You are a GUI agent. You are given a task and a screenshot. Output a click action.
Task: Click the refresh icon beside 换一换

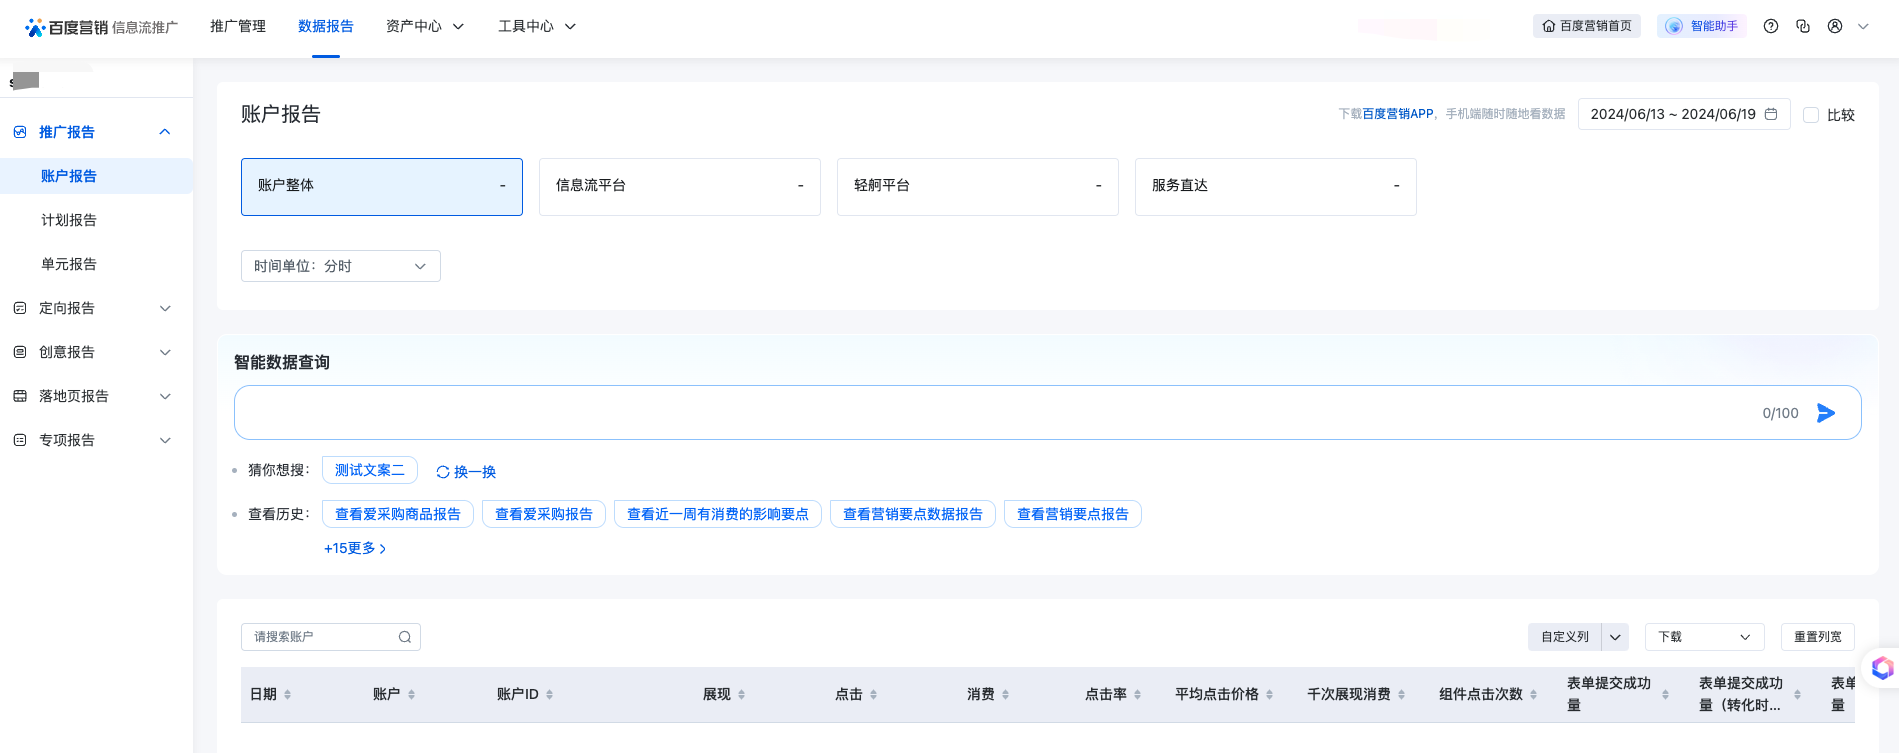point(443,472)
